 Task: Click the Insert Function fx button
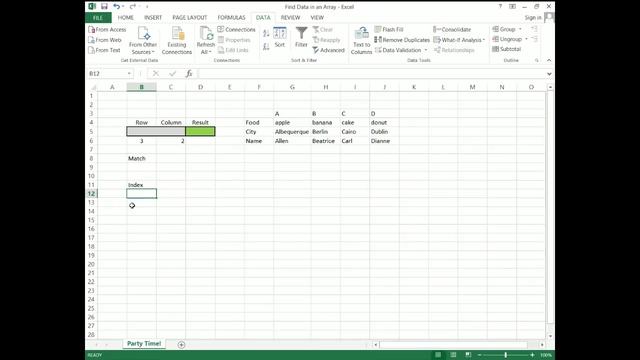pos(189,73)
